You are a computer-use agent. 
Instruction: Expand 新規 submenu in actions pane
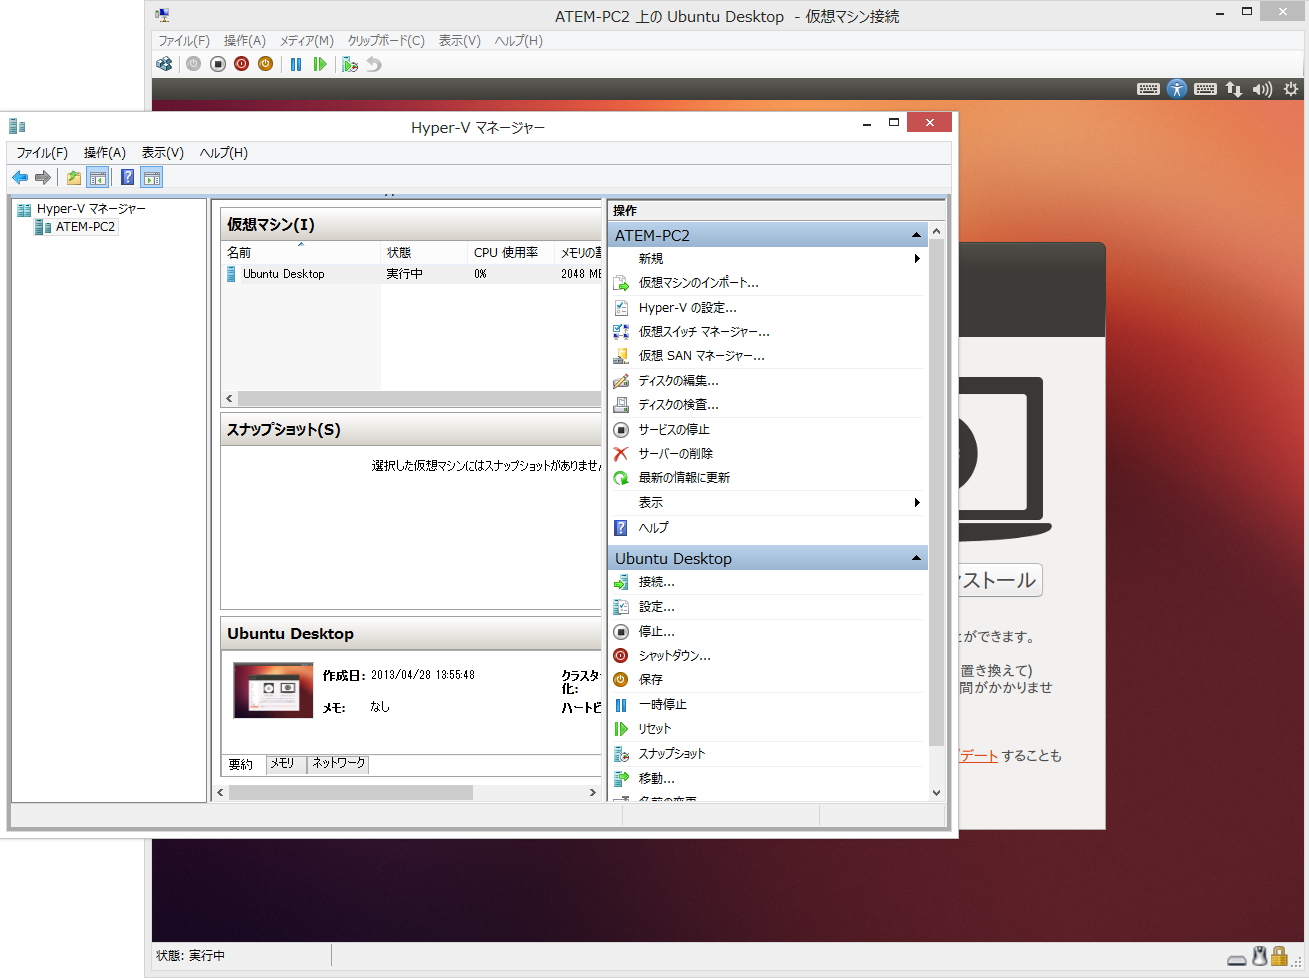pyautogui.click(x=916, y=259)
